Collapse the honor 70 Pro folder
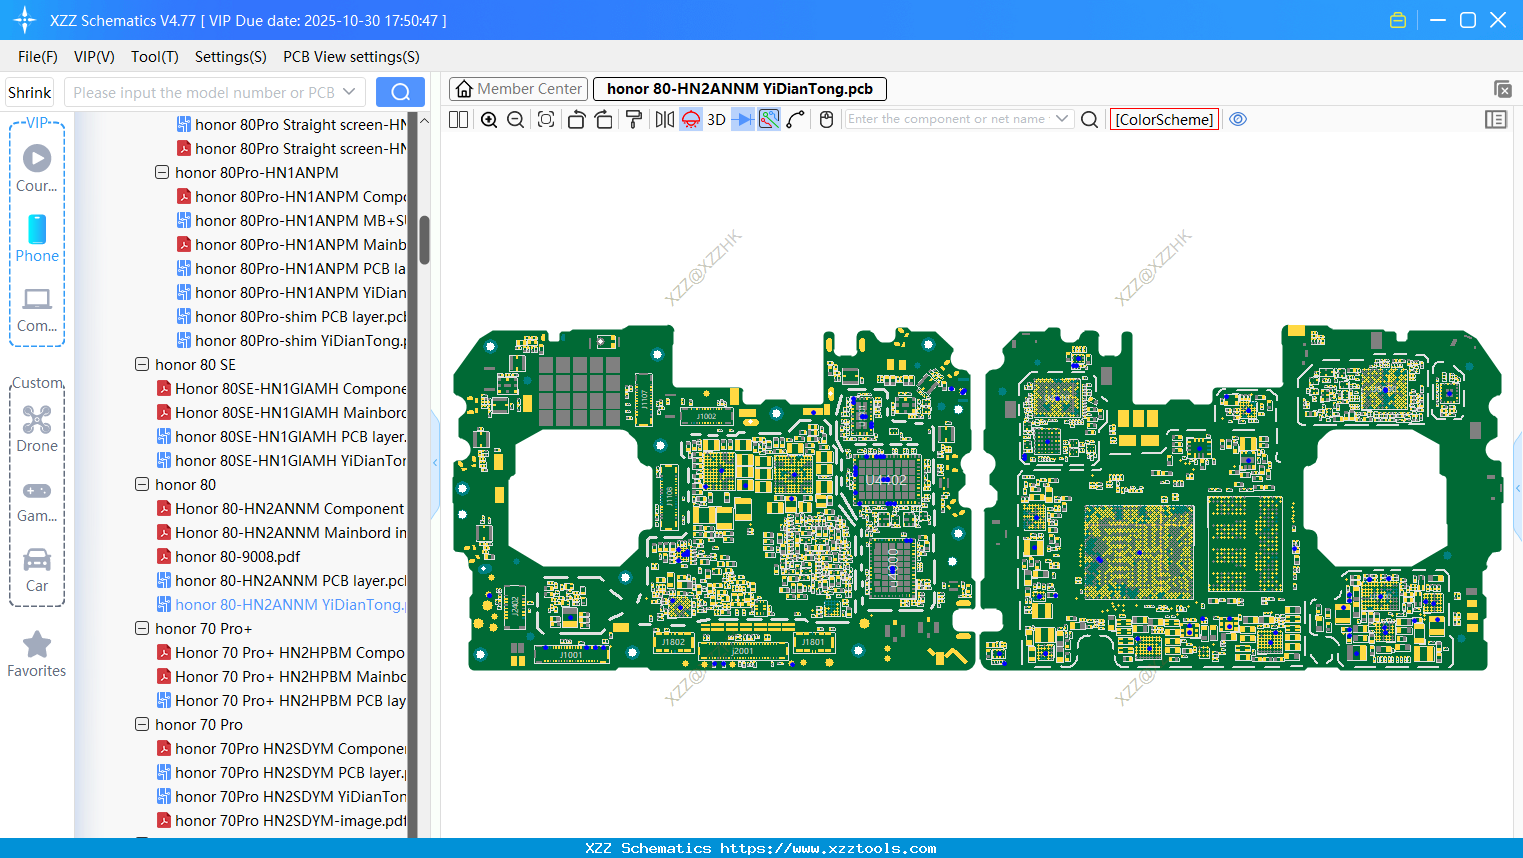1523x858 pixels. click(142, 724)
